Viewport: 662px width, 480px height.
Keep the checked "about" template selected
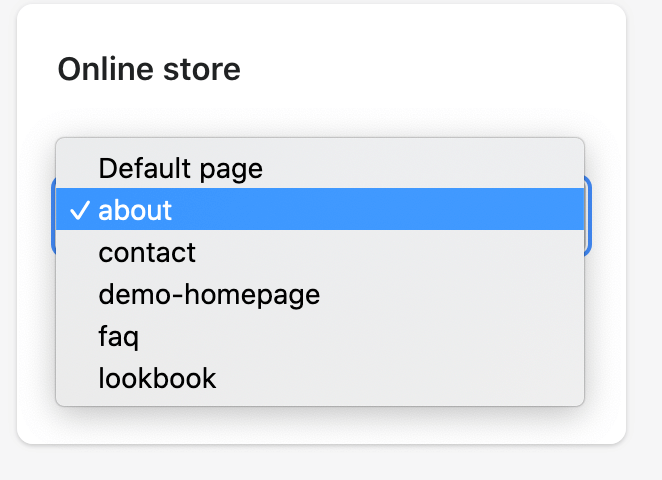click(135, 210)
